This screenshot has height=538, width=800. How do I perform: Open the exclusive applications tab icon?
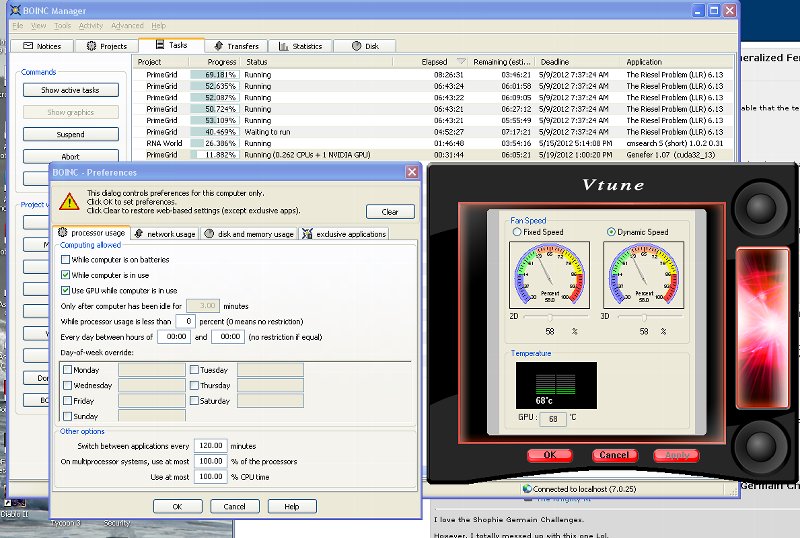coord(307,234)
